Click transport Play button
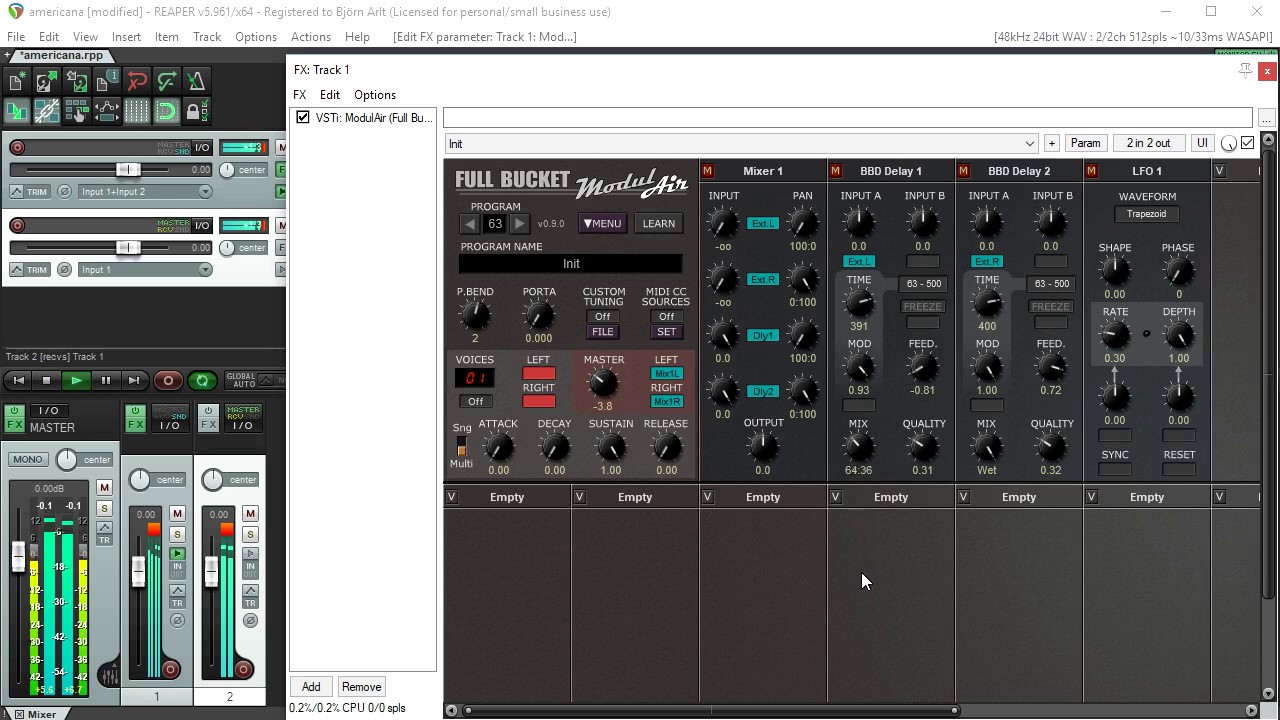 coord(76,380)
